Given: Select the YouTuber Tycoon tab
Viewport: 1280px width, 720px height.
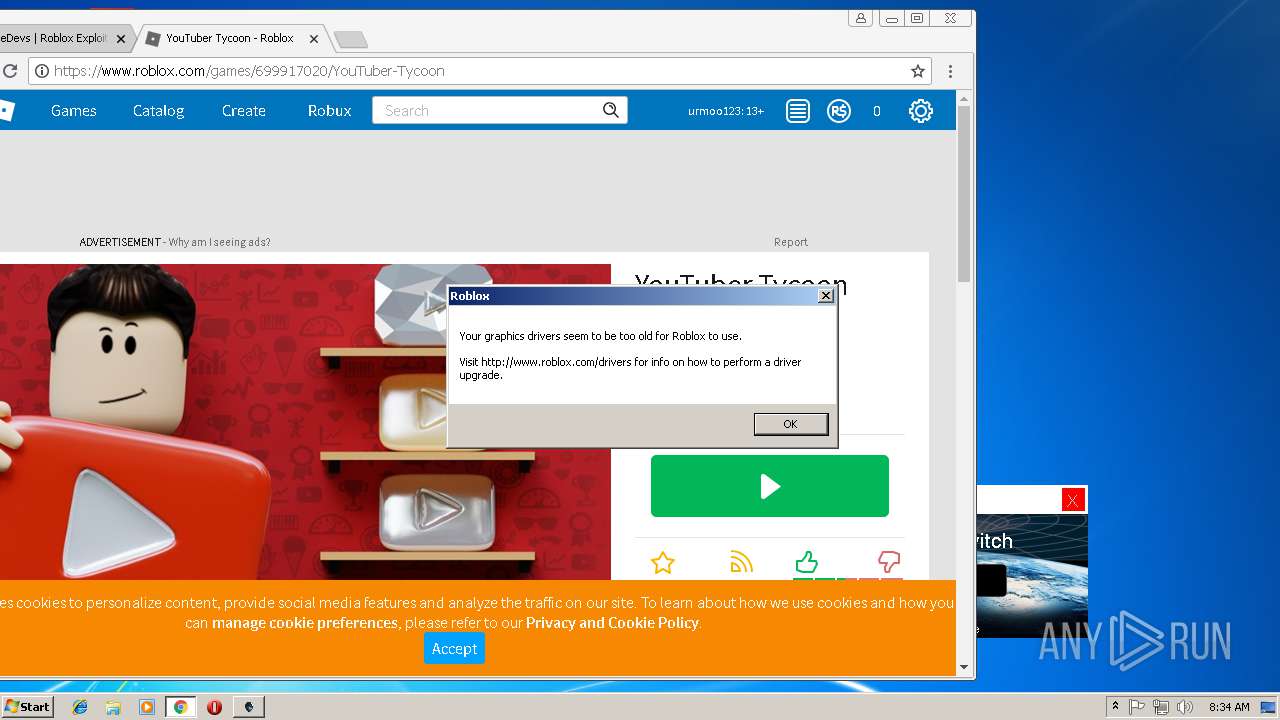Looking at the screenshot, I should pos(228,39).
